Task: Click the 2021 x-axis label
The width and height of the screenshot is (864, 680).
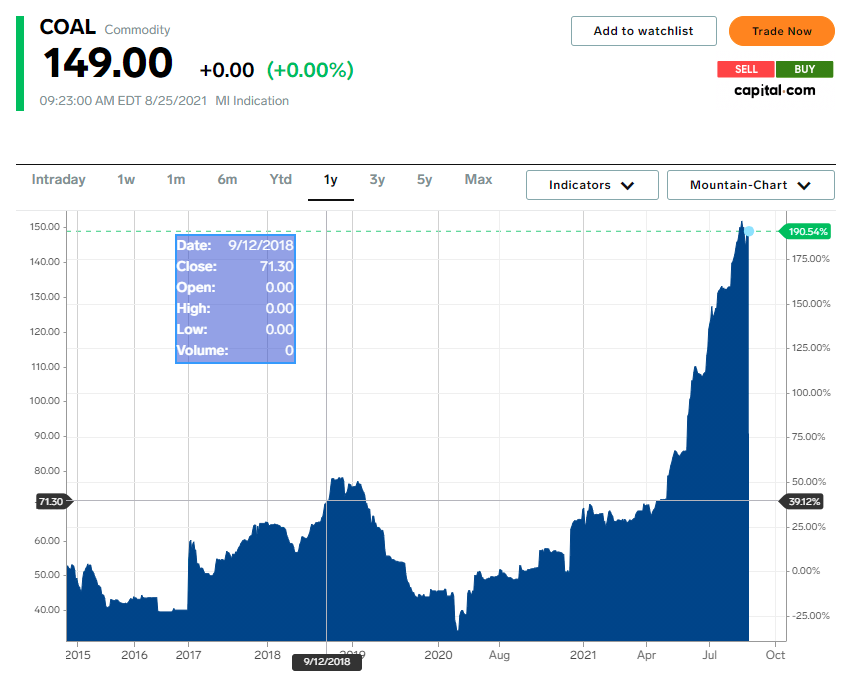Action: pos(583,655)
